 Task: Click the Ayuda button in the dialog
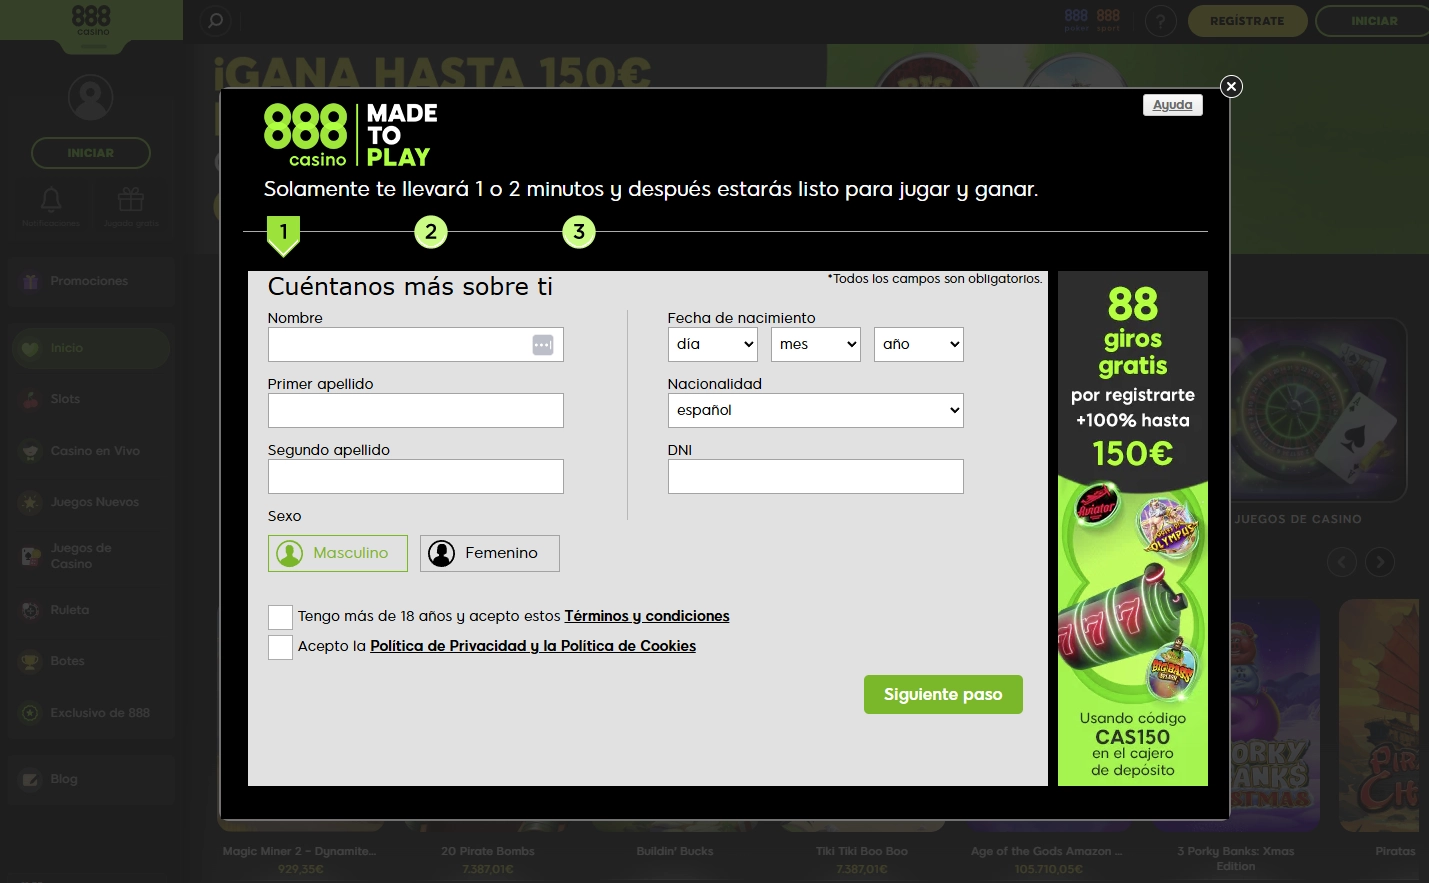point(1173,105)
